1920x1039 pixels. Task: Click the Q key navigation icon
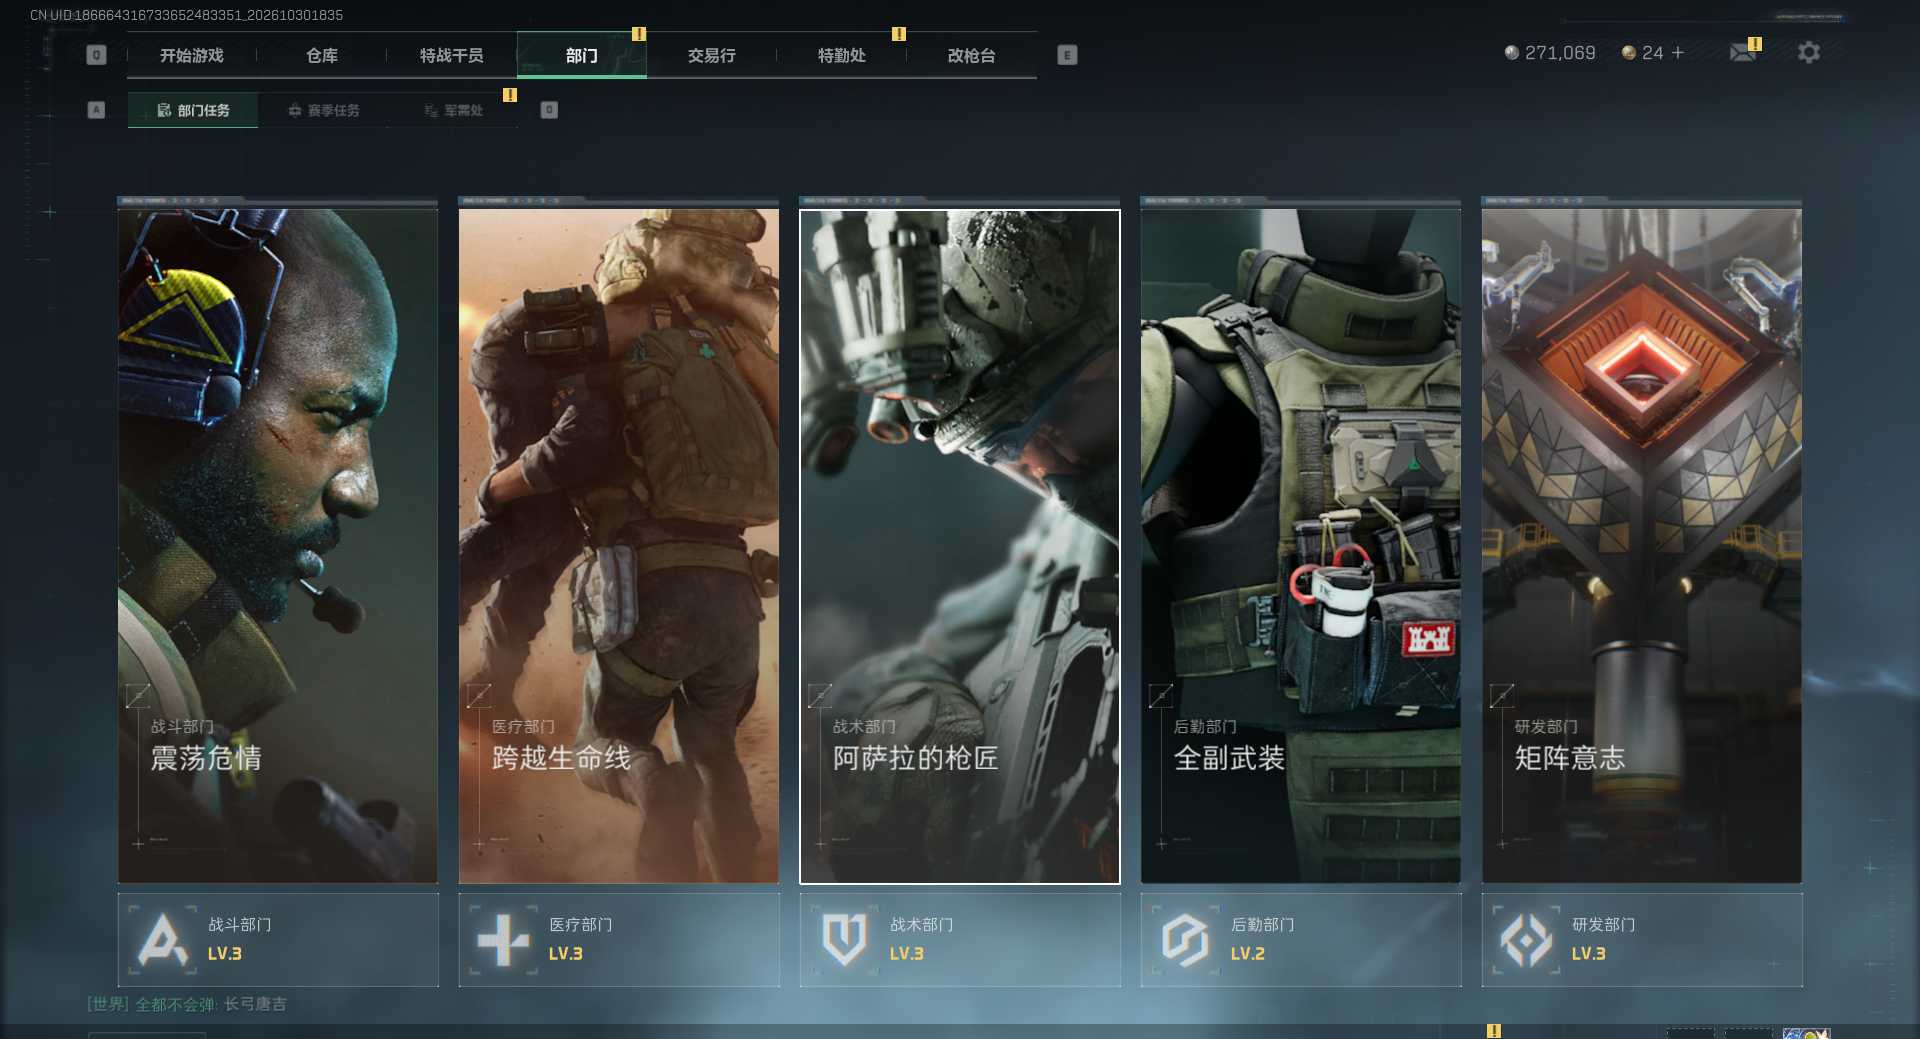tap(96, 55)
